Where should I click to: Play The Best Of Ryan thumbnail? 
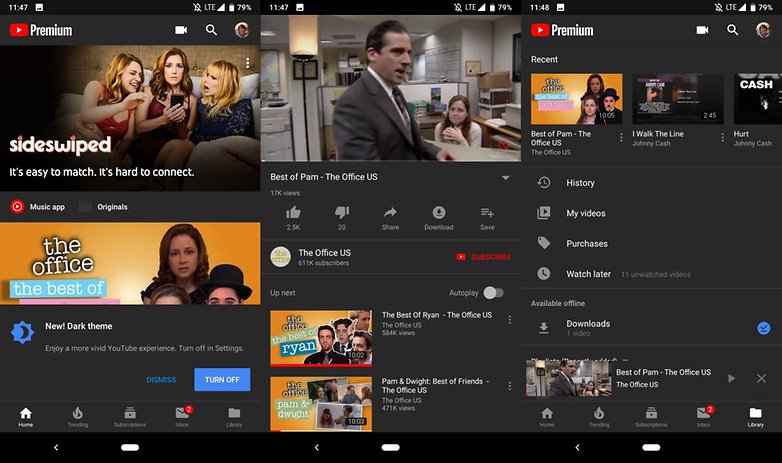click(x=321, y=338)
